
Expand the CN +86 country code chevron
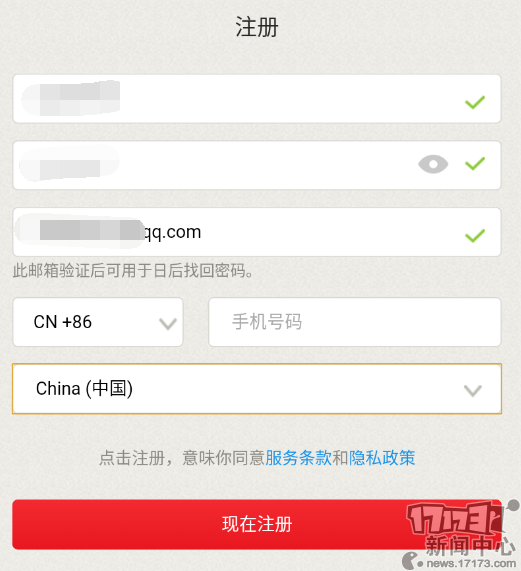[x=168, y=324]
